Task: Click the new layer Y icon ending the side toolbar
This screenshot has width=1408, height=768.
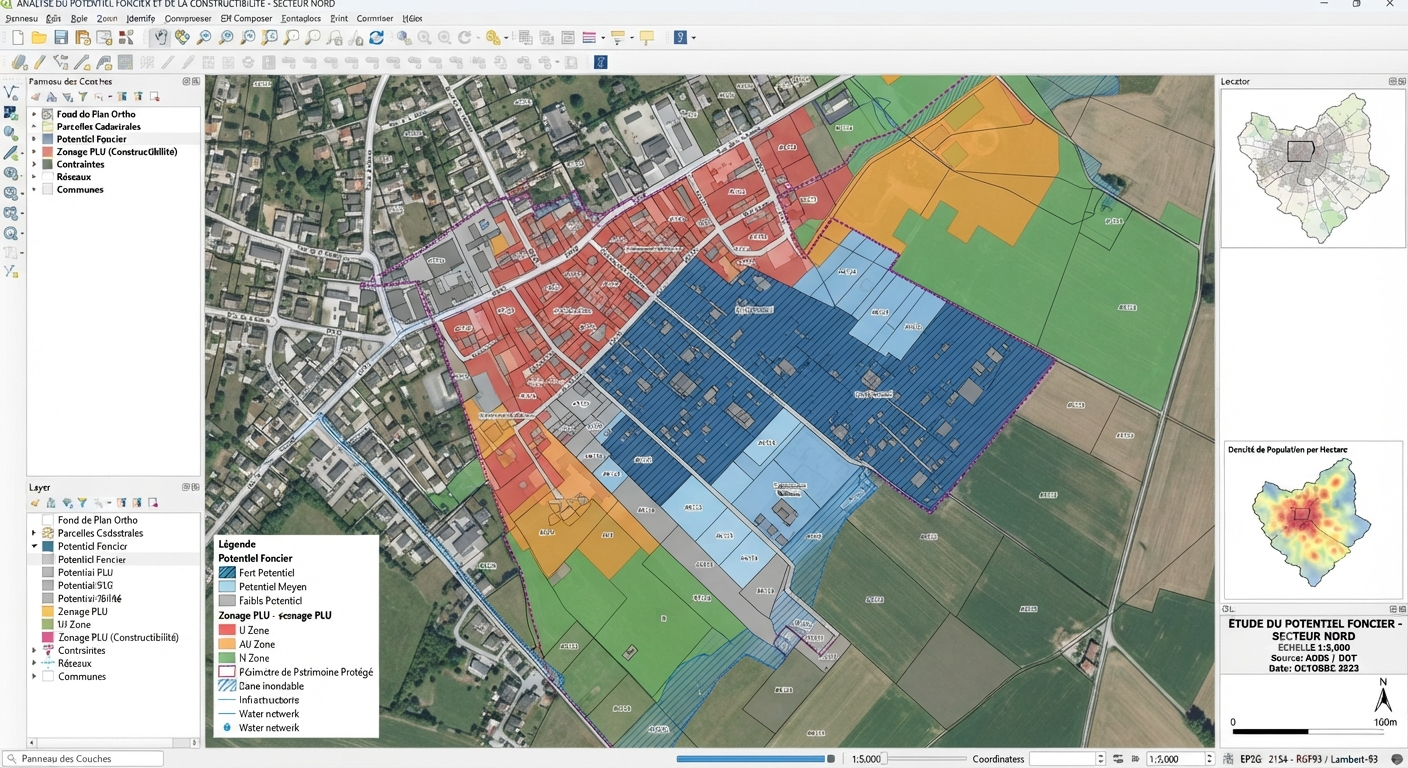Action: 11,271
